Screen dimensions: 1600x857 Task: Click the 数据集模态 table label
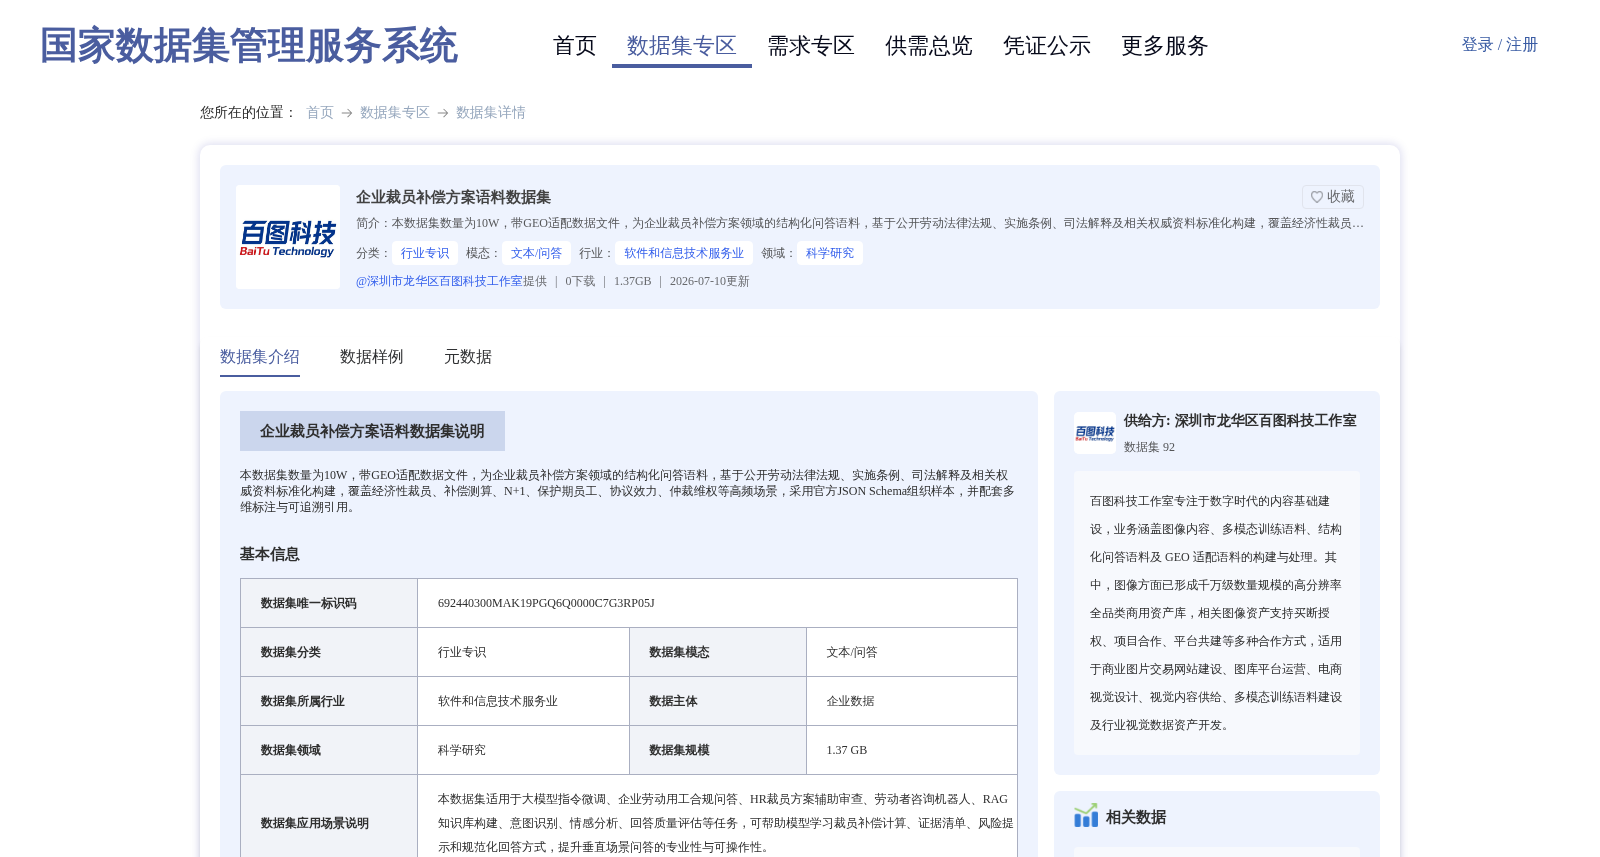679,652
